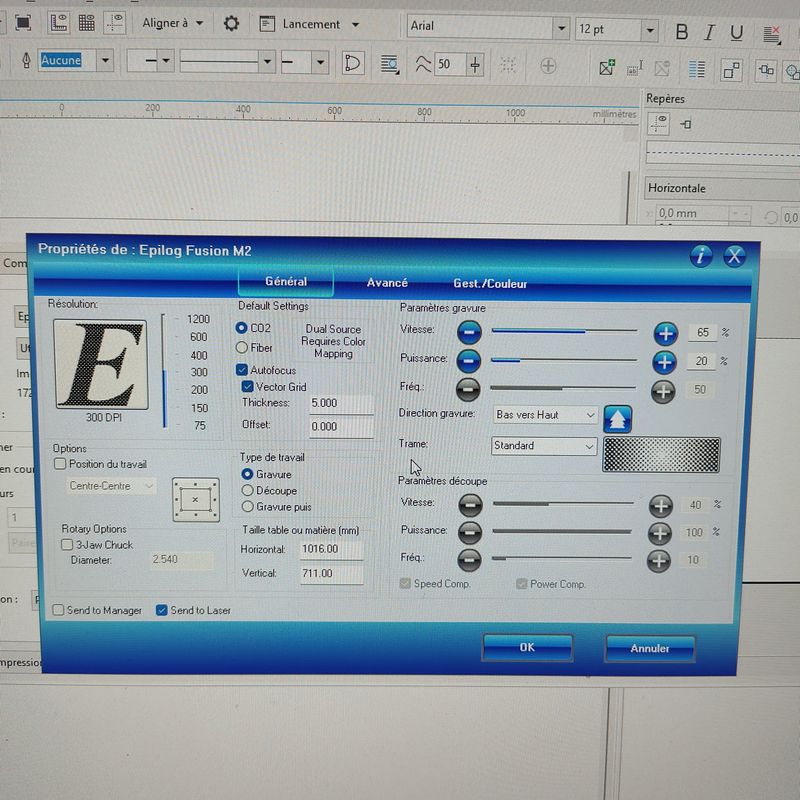Click the blue info icon in dialog title
The image size is (800, 800).
701,256
